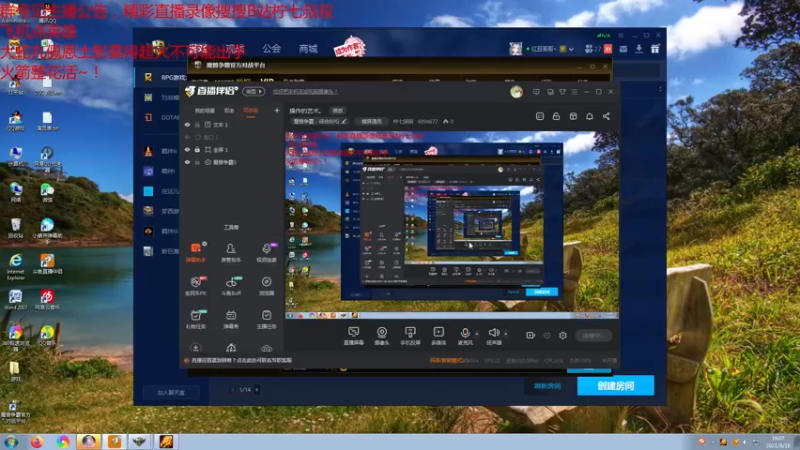Click the mode switch pill near logo
Image resolution: width=800 pixels, height=450 pixels.
click(x=254, y=92)
